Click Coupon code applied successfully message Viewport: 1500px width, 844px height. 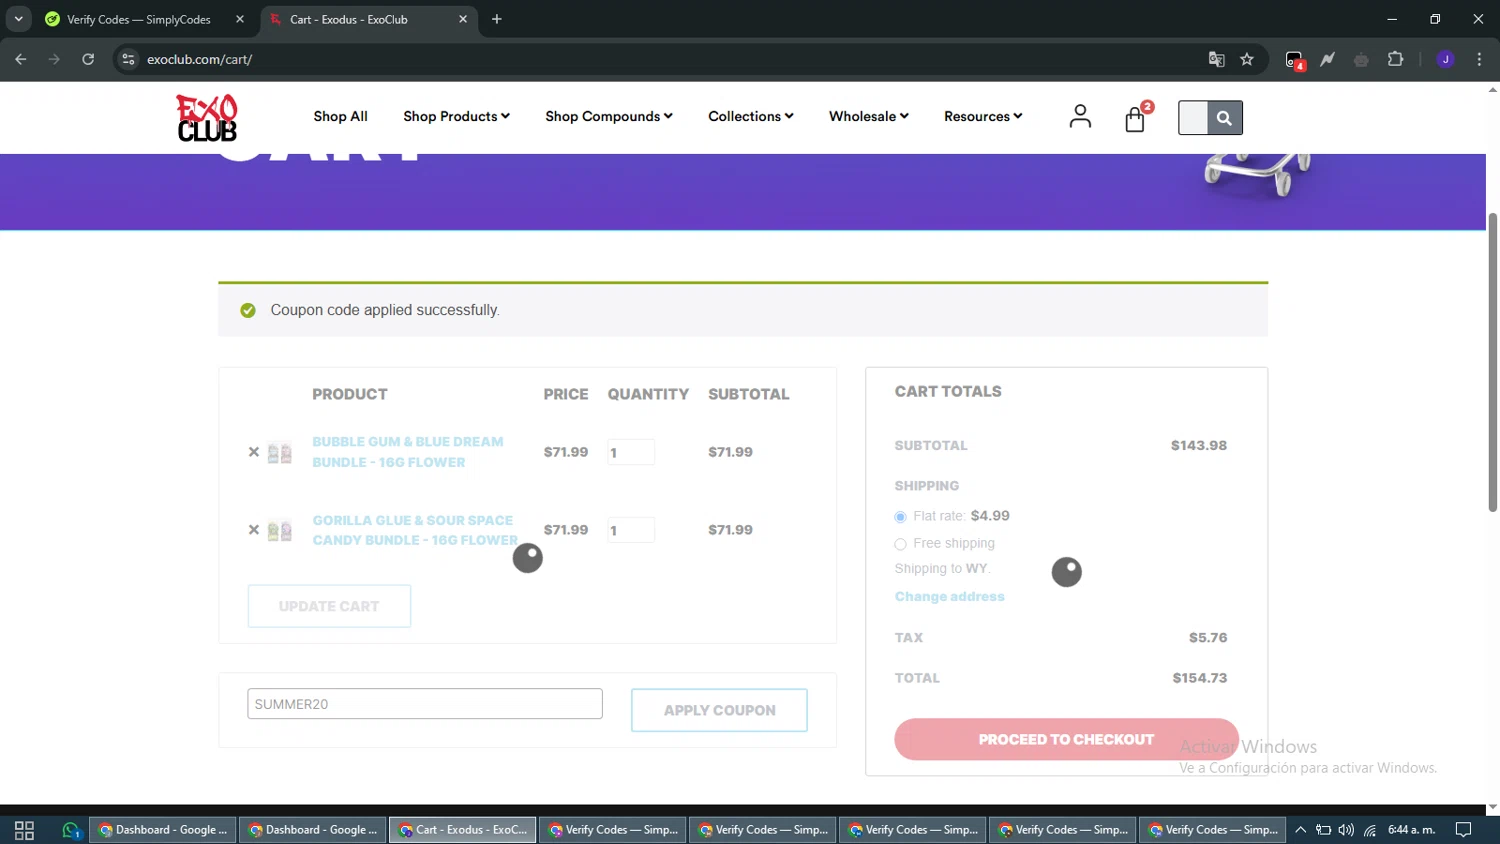click(x=385, y=310)
